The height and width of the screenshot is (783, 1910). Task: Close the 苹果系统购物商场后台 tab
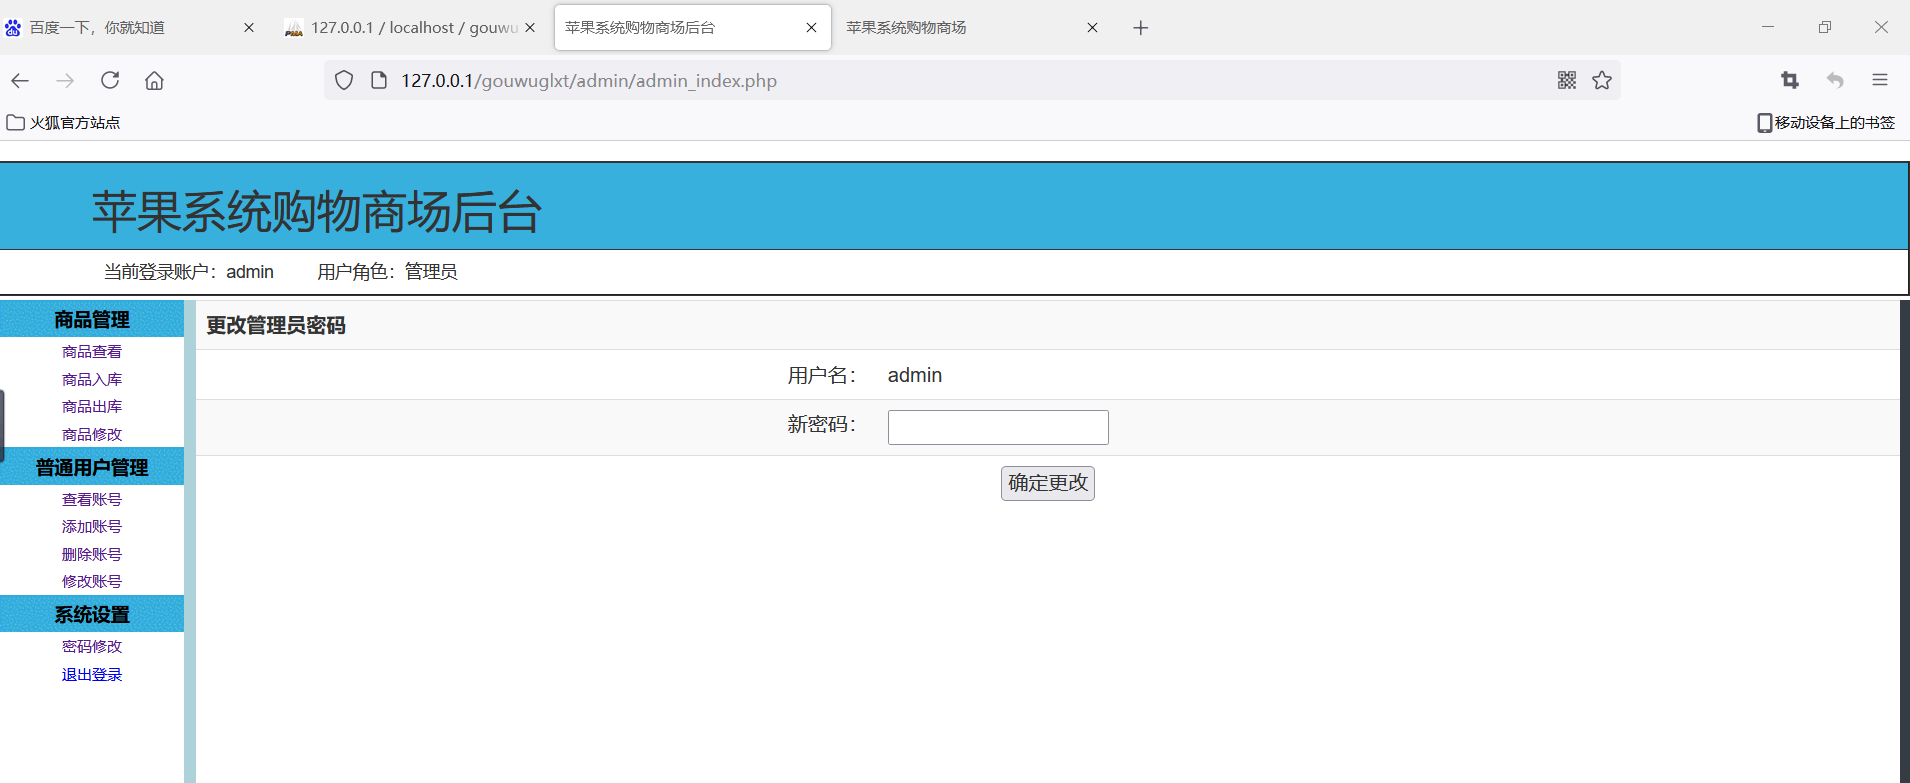811,28
